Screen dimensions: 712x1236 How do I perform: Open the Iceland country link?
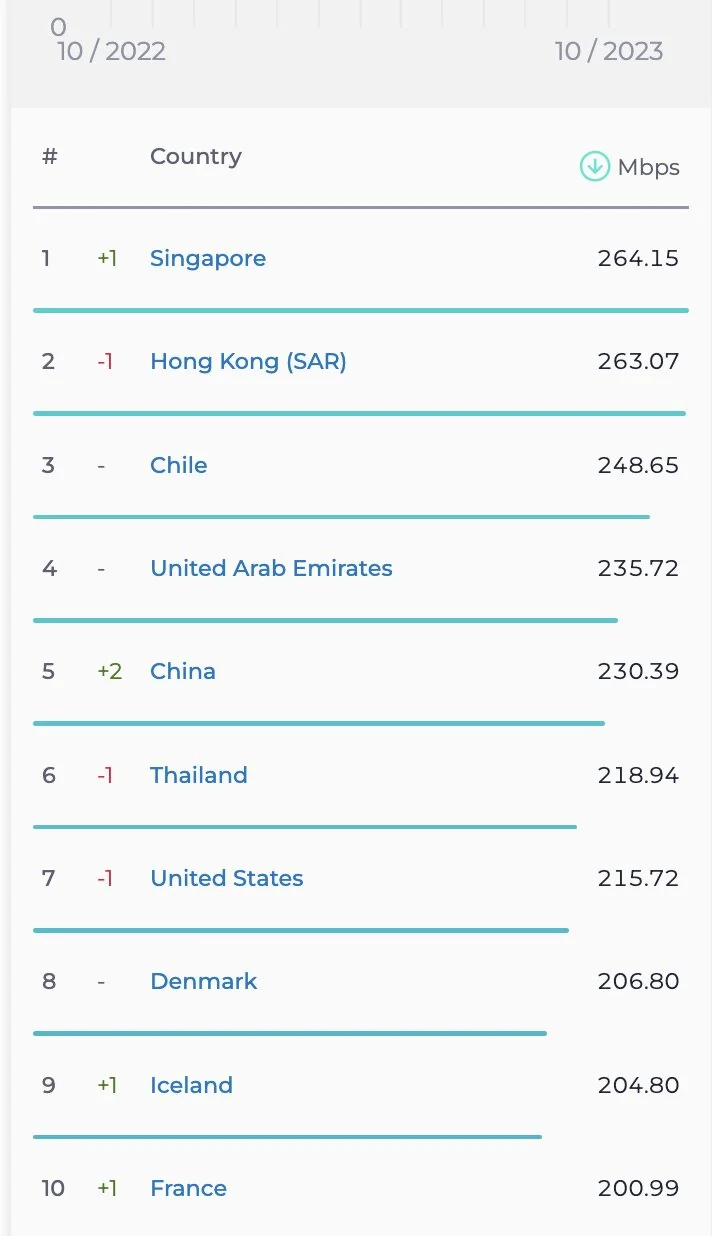point(191,1085)
